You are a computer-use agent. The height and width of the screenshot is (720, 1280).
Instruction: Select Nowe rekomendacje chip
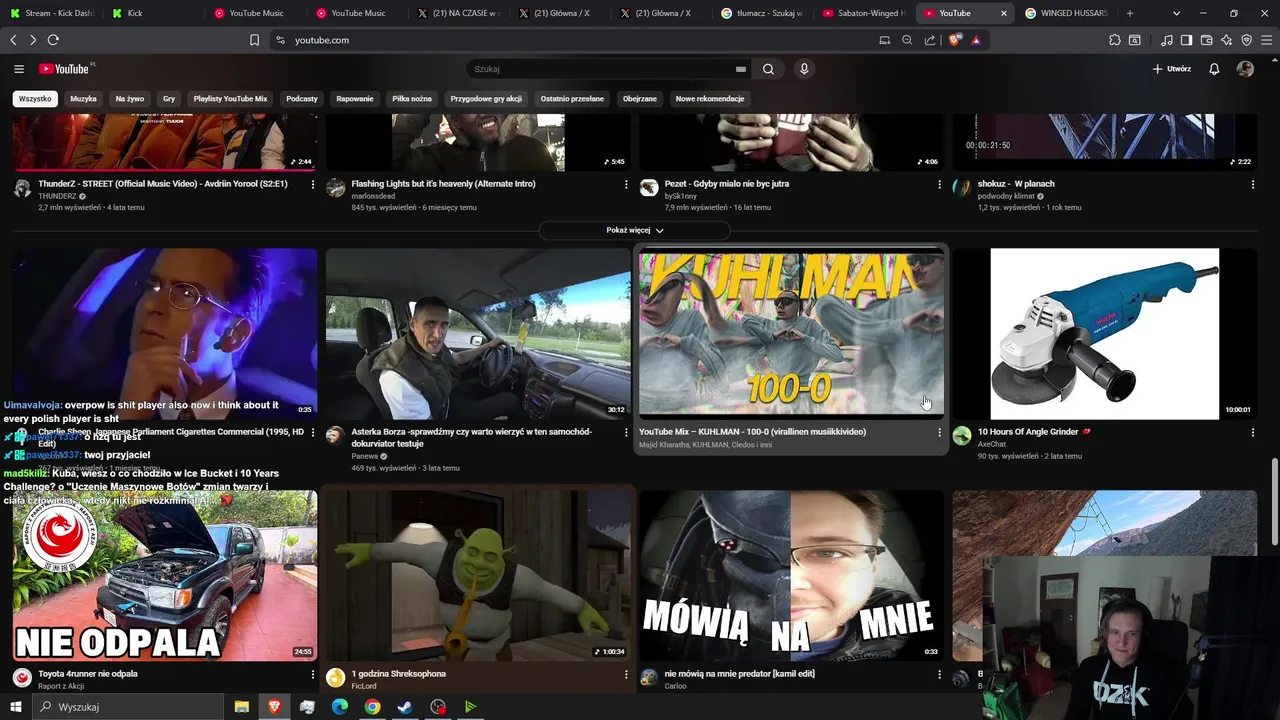(710, 99)
